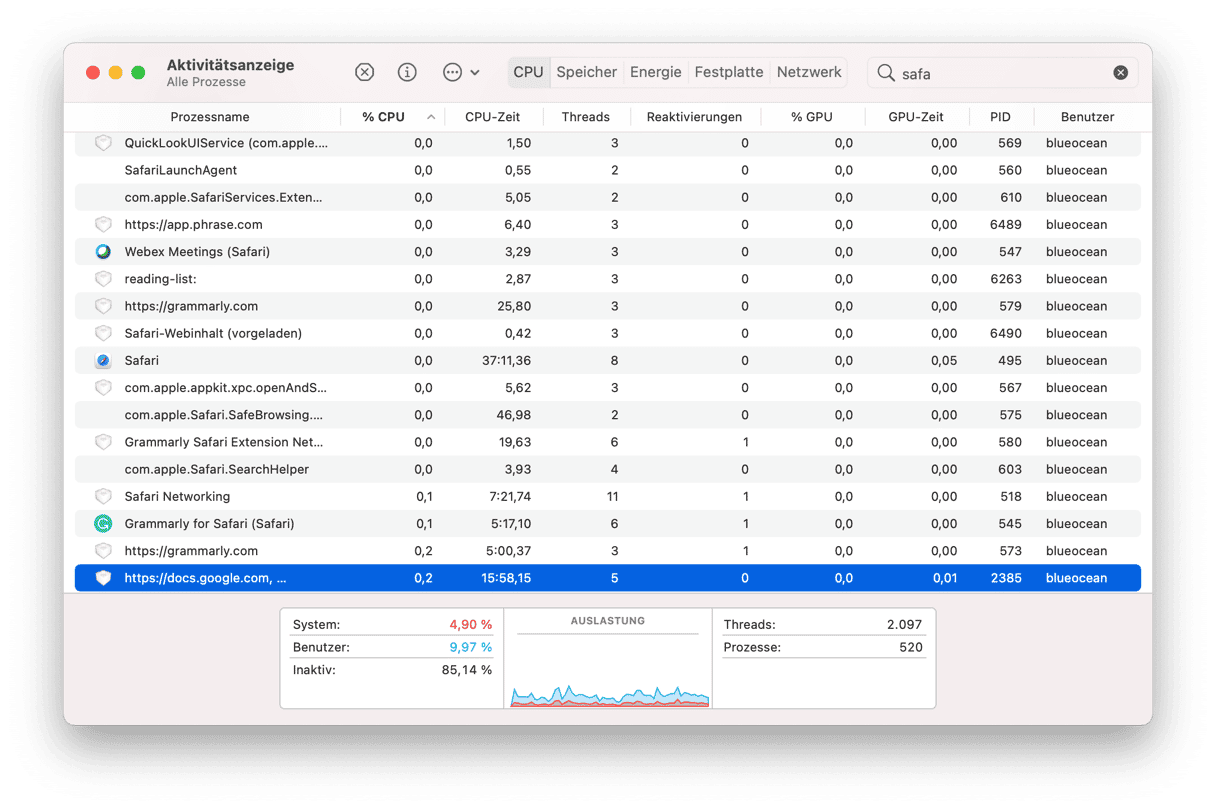Click the shield icon of Grammarly Safari Extension Net… row
The image size is (1216, 809).
point(103,442)
